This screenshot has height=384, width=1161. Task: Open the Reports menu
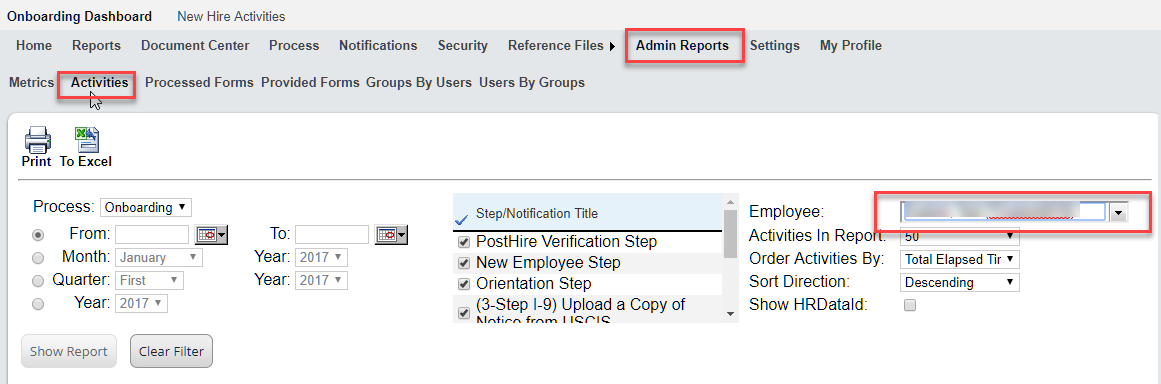(96, 46)
